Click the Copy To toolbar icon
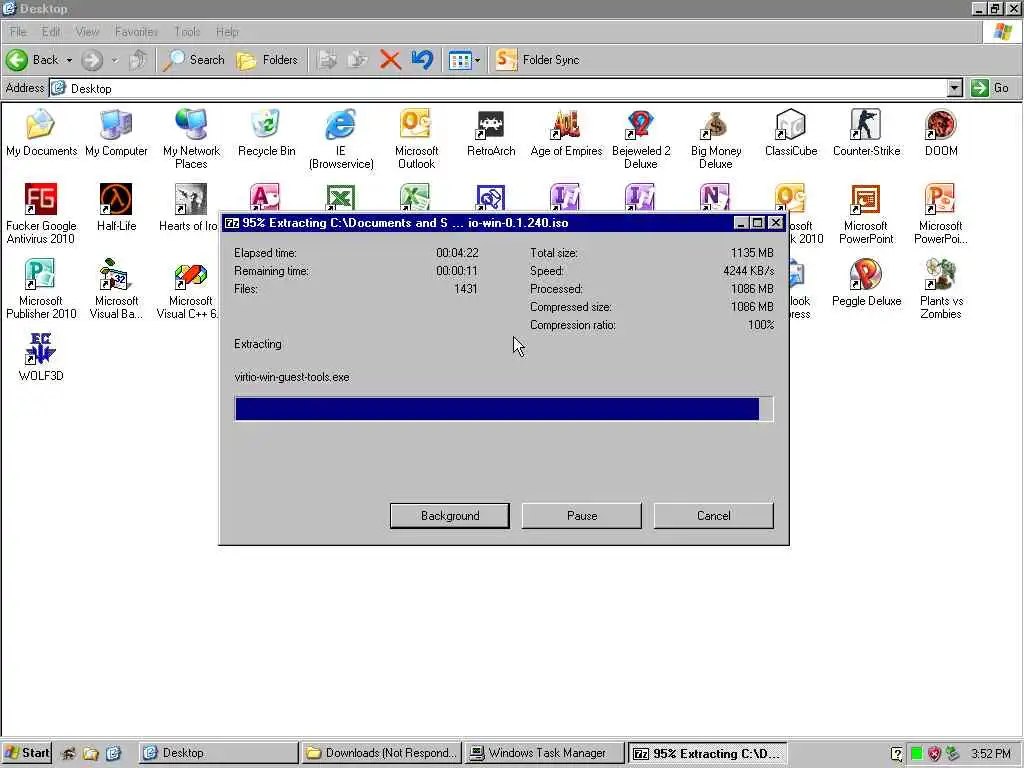The width and height of the screenshot is (1024, 768). point(357,60)
